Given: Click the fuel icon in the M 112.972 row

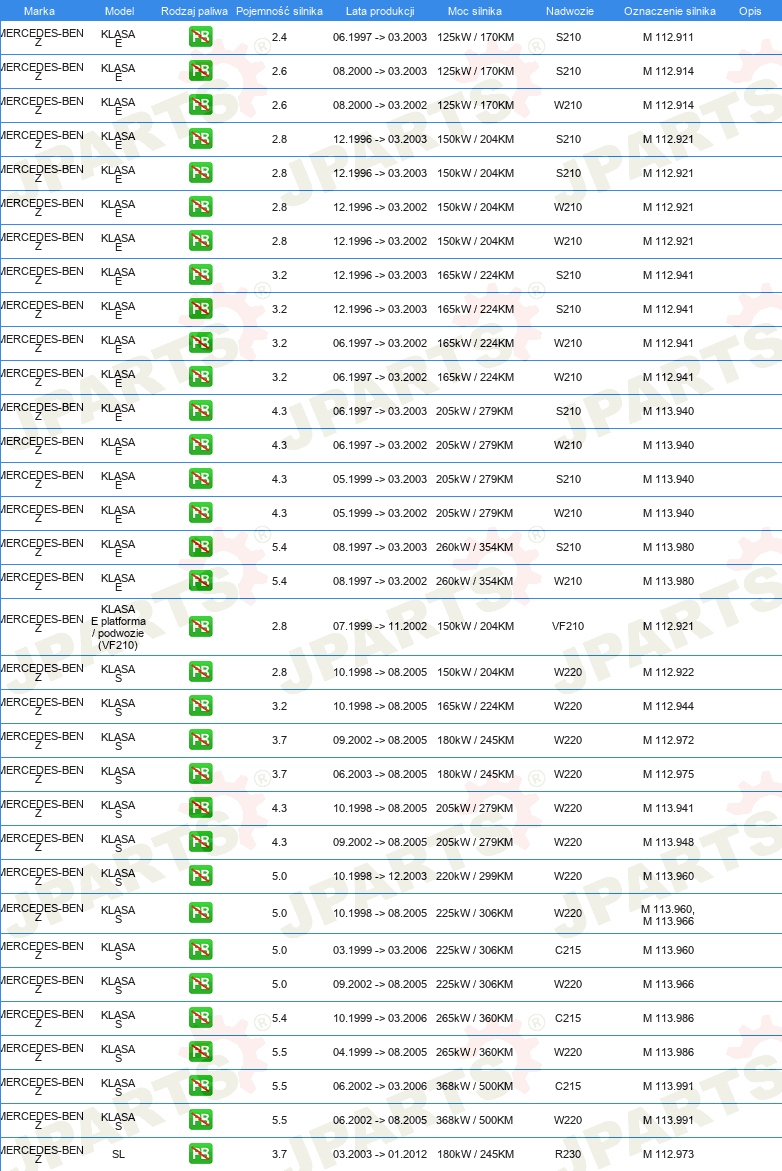Looking at the screenshot, I should coord(200,739).
